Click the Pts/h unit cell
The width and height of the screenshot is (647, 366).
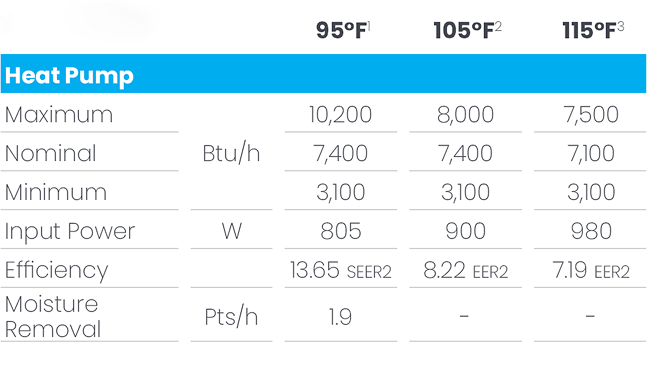pos(231,317)
